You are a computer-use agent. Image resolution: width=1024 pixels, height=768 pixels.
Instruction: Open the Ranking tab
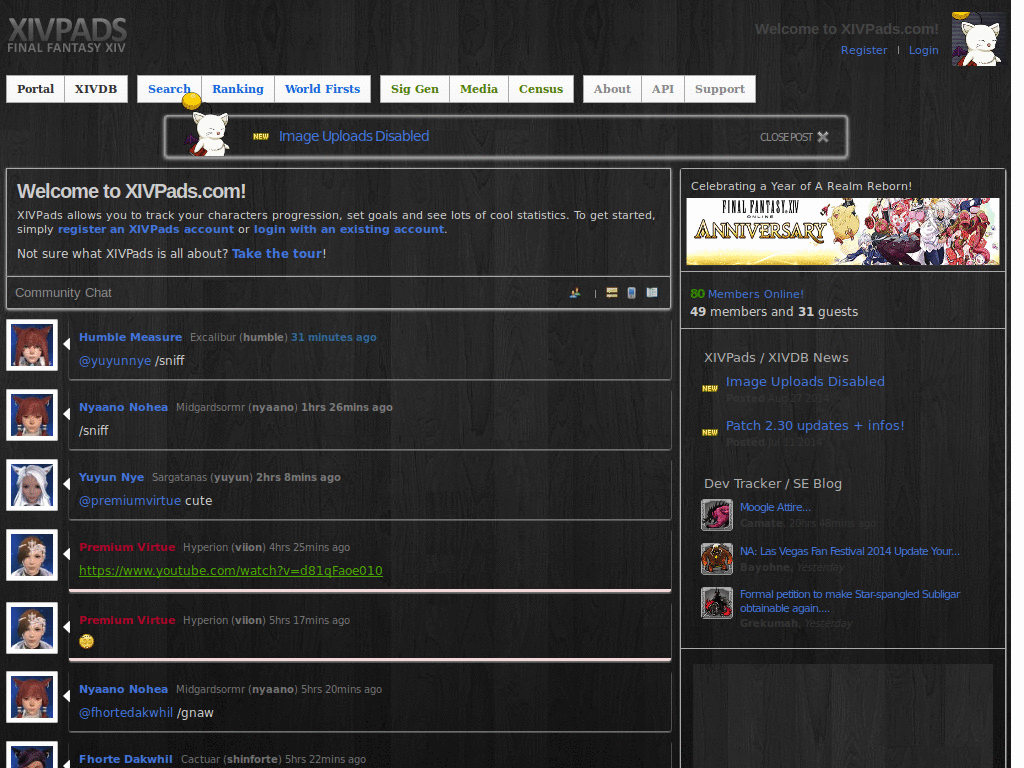coord(238,89)
